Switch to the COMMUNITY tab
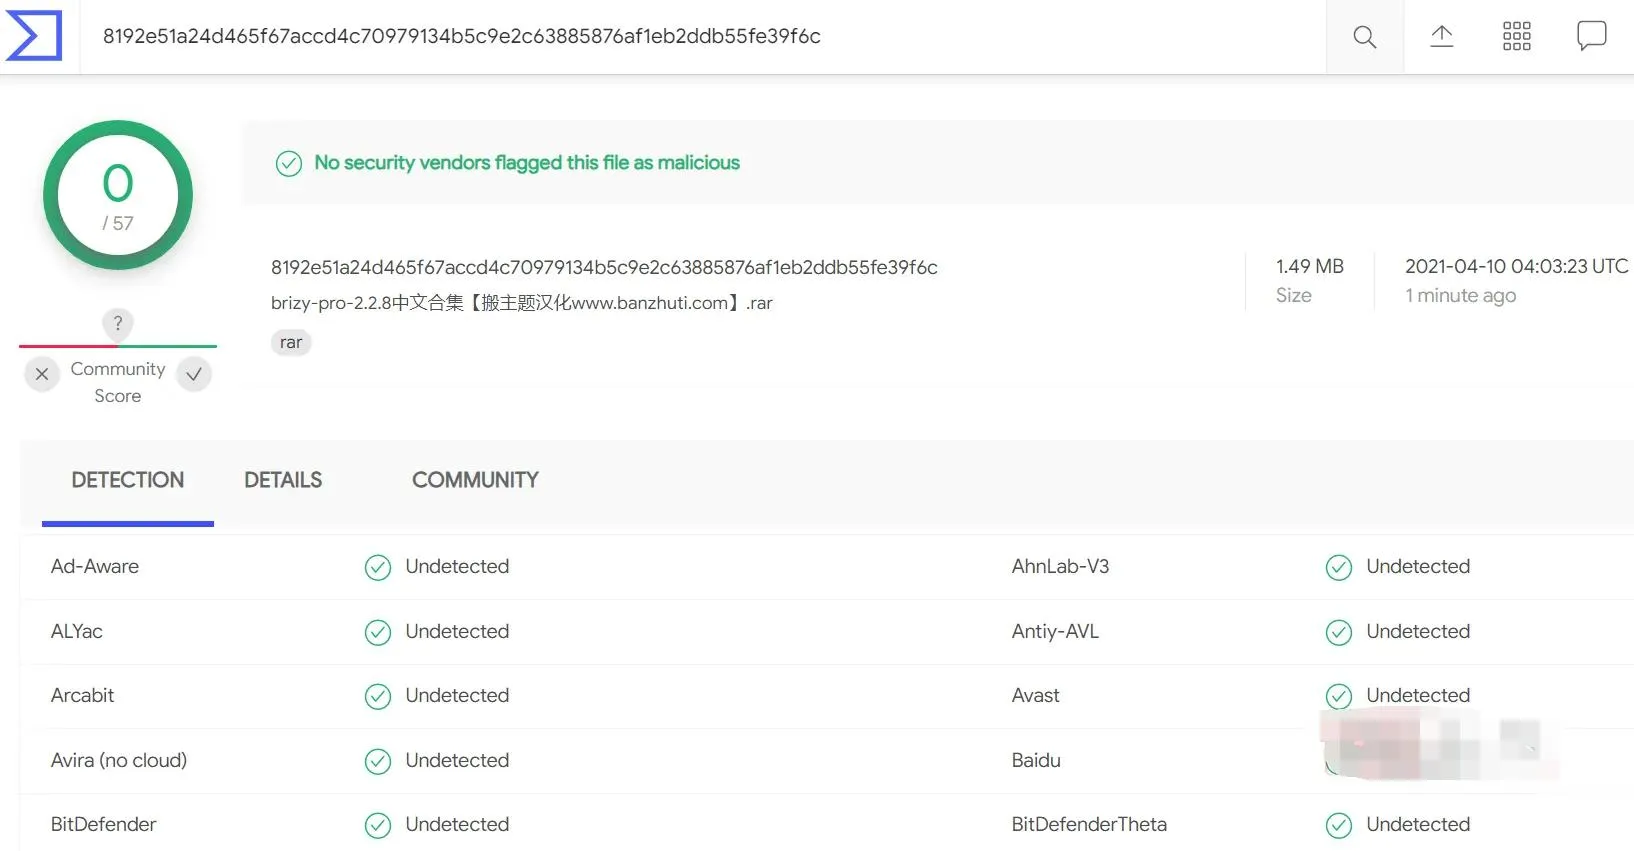1634x851 pixels. click(x=475, y=480)
